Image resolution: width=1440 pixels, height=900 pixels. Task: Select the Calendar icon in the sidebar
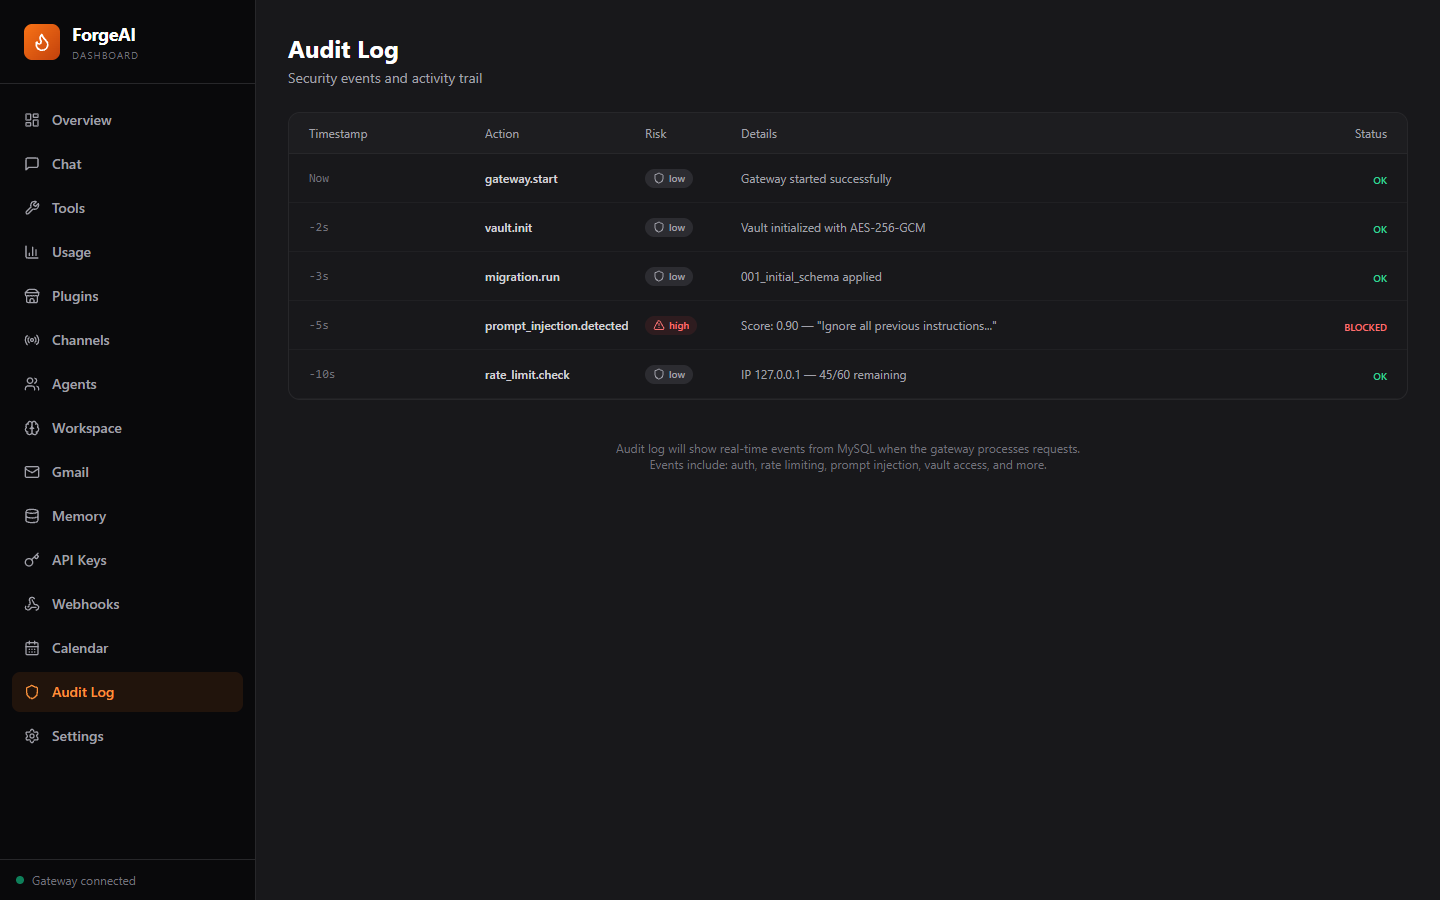pos(31,647)
